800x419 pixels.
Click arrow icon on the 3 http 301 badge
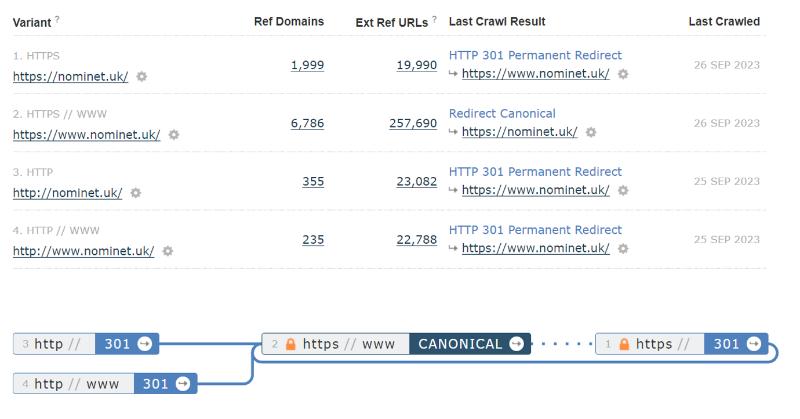click(145, 344)
